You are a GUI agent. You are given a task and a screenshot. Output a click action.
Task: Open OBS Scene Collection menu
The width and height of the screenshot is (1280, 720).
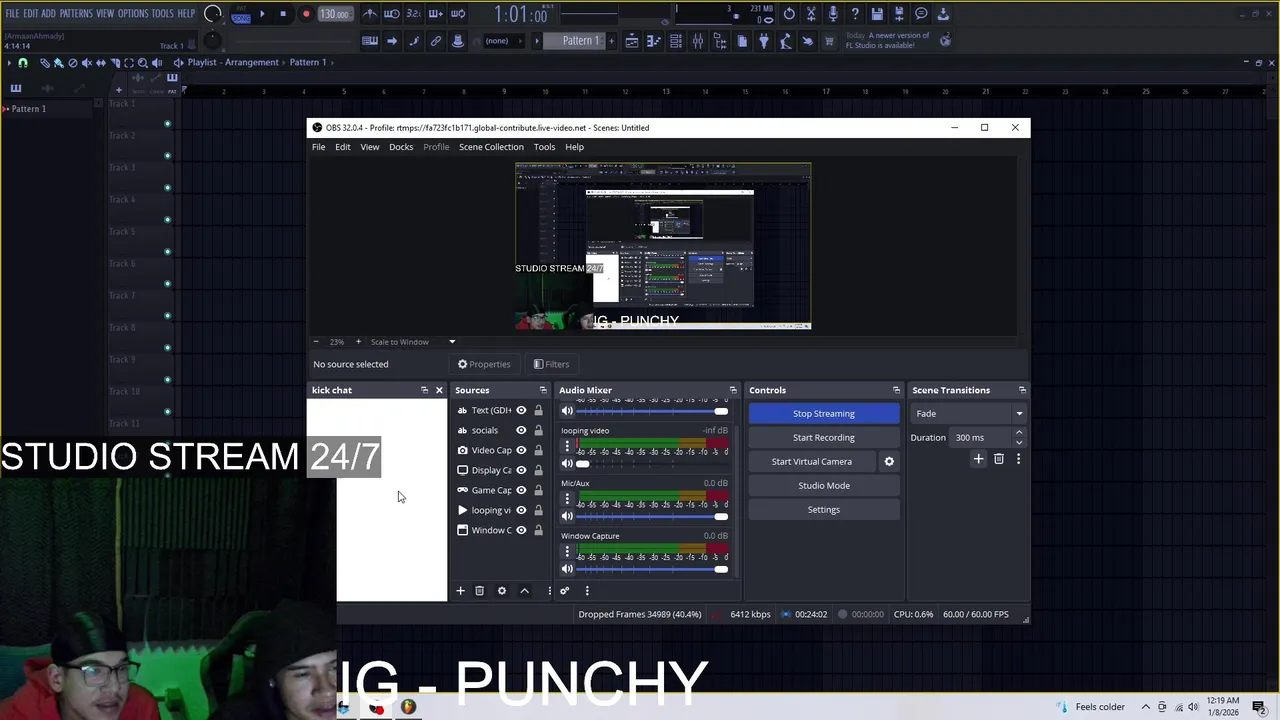(491, 147)
